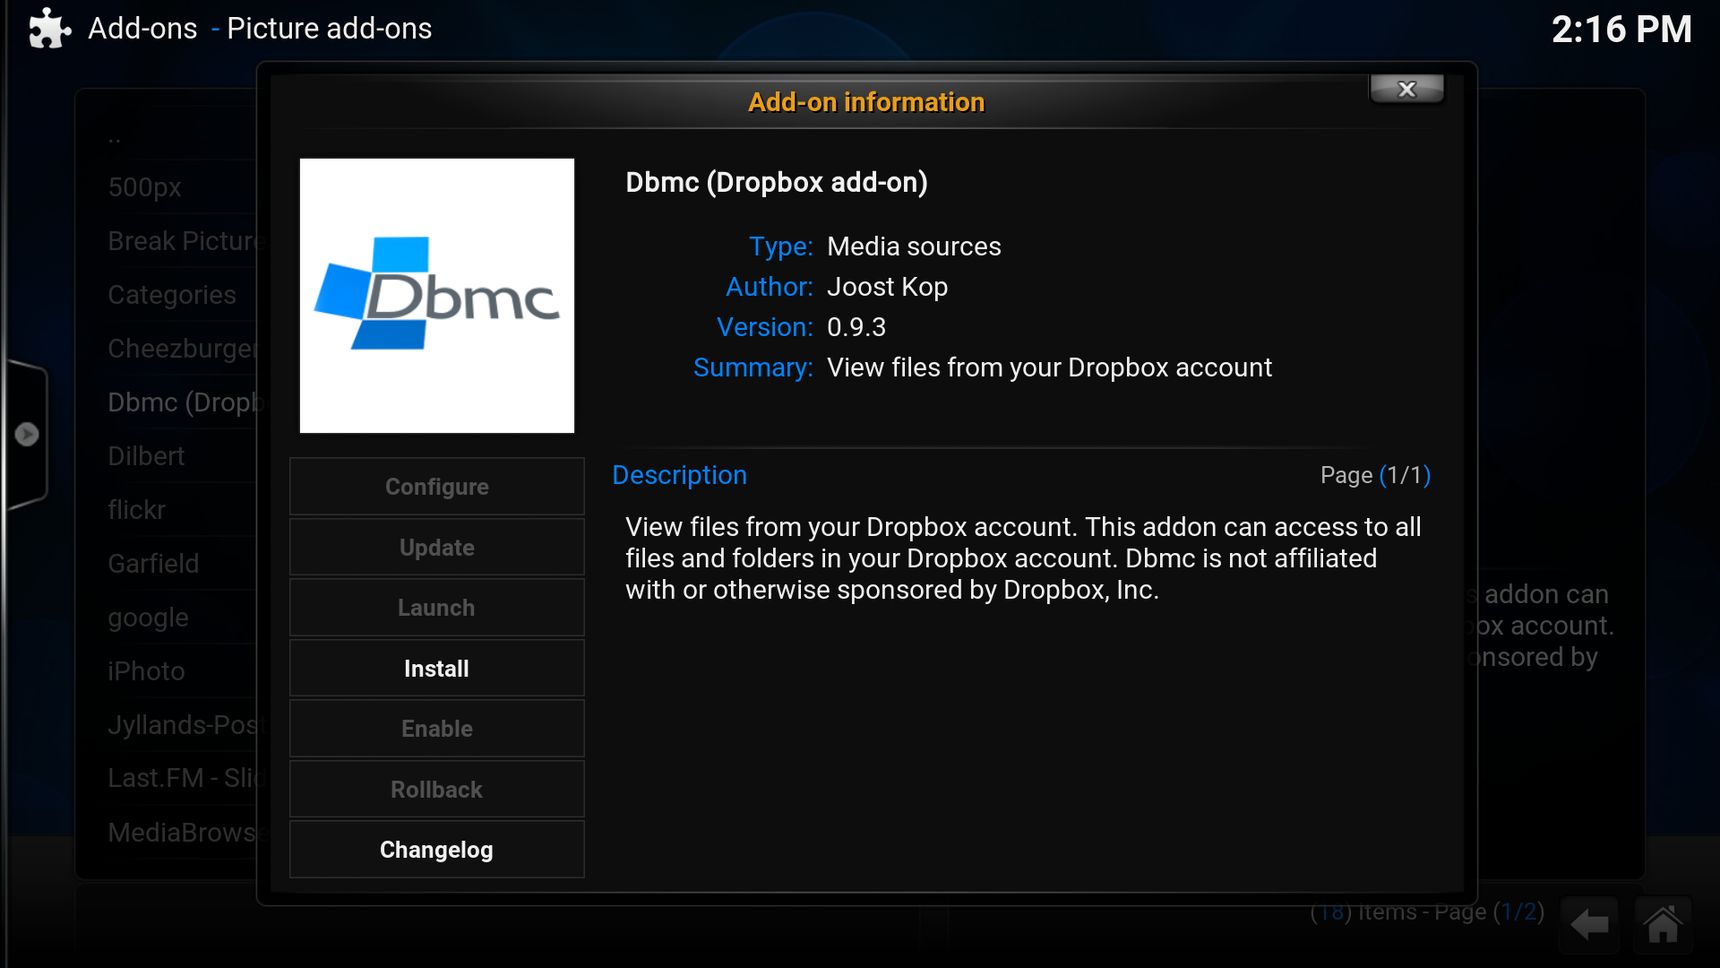This screenshot has height=968, width=1720.
Task: Click the Description heading
Action: click(x=679, y=475)
